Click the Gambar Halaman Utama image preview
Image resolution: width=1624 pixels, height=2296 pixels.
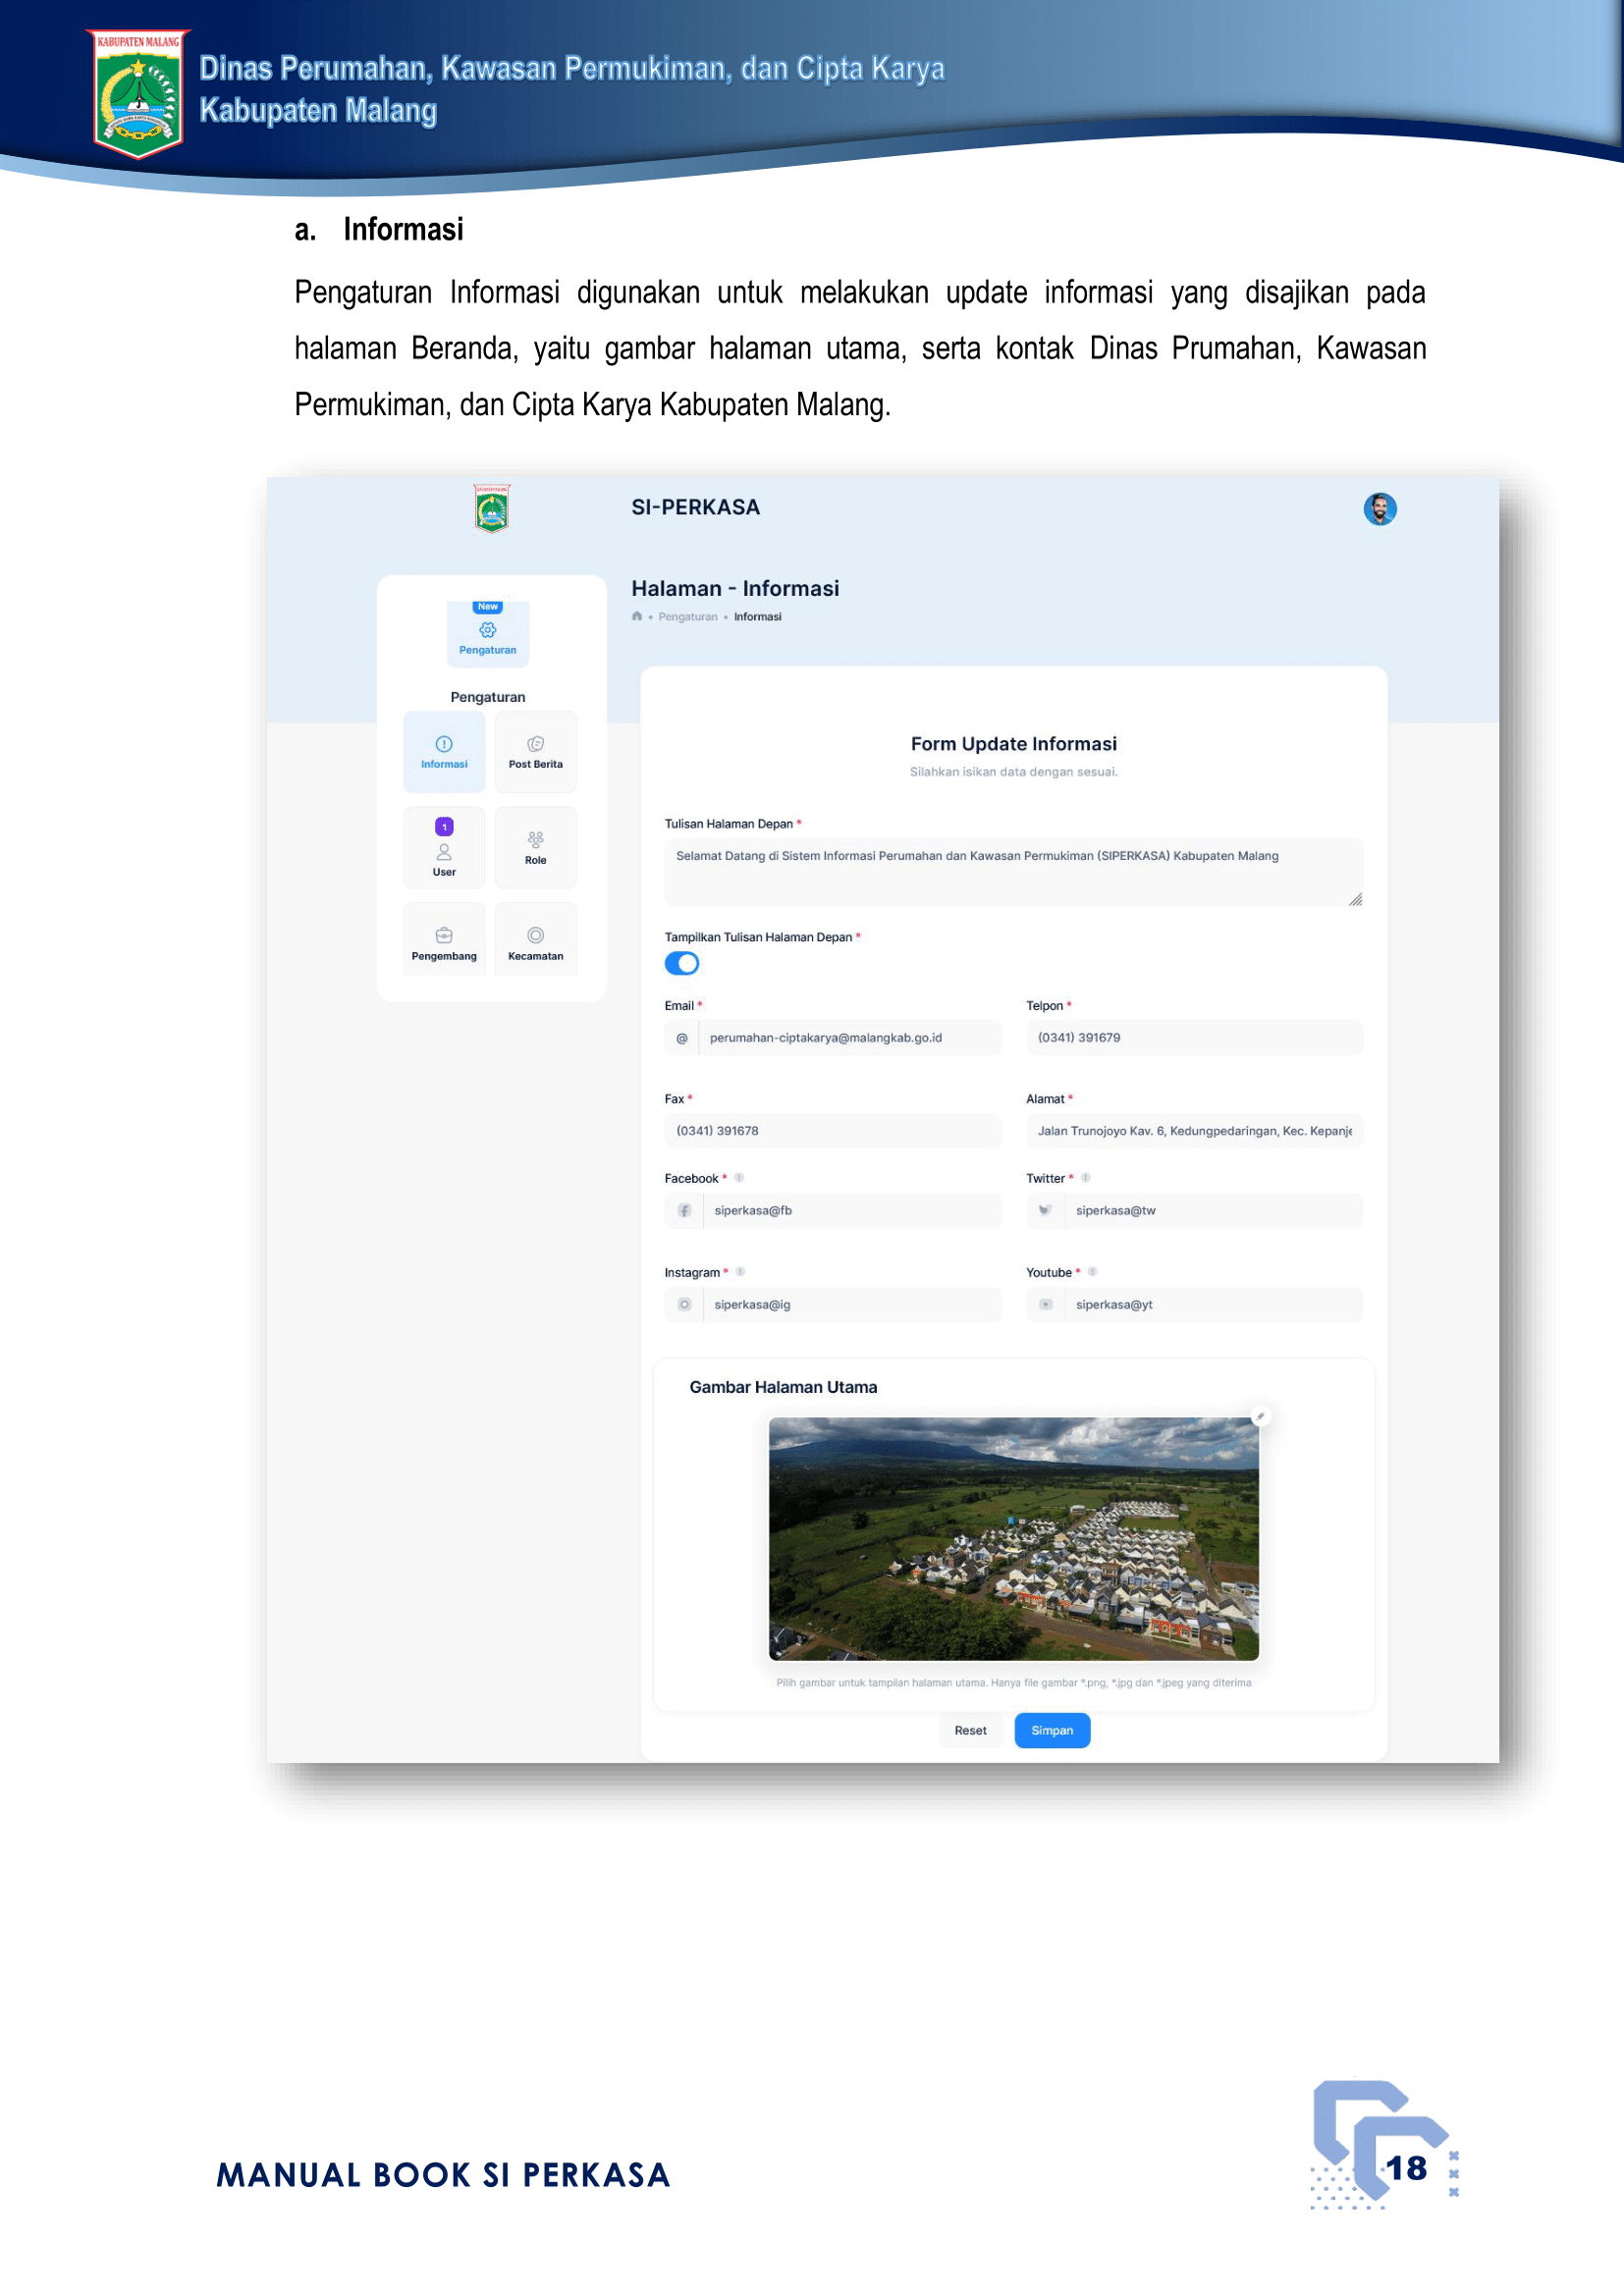1013,1538
